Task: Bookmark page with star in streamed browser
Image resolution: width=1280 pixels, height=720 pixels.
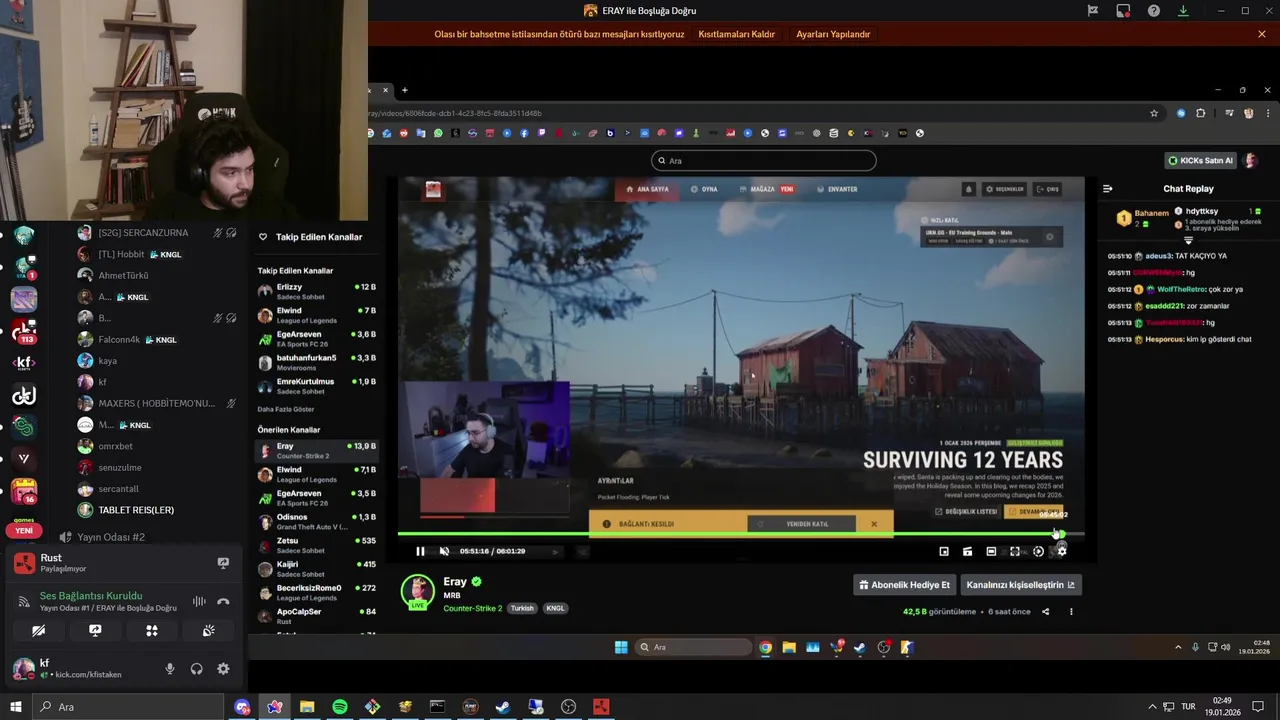Action: (x=1154, y=113)
